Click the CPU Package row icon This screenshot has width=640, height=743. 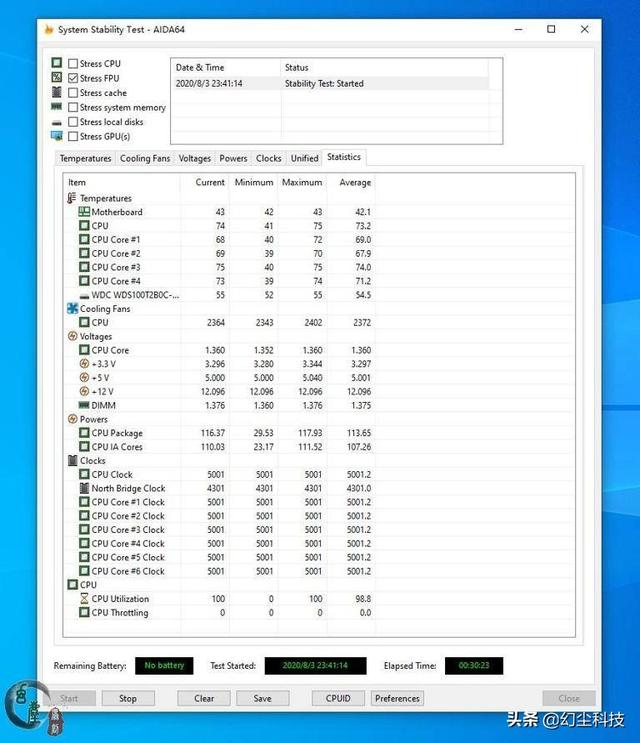click(x=84, y=433)
